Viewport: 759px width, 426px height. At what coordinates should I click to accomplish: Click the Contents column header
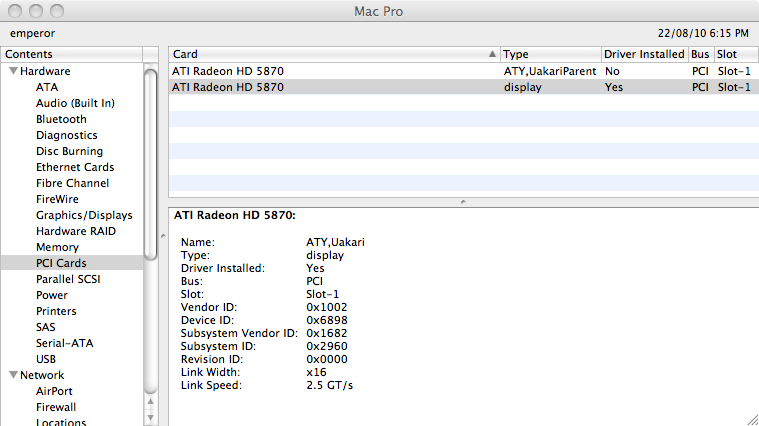point(72,54)
